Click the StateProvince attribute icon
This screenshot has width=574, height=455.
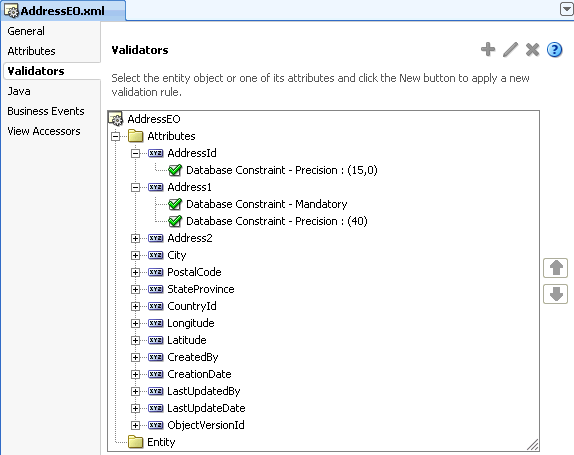click(156, 289)
